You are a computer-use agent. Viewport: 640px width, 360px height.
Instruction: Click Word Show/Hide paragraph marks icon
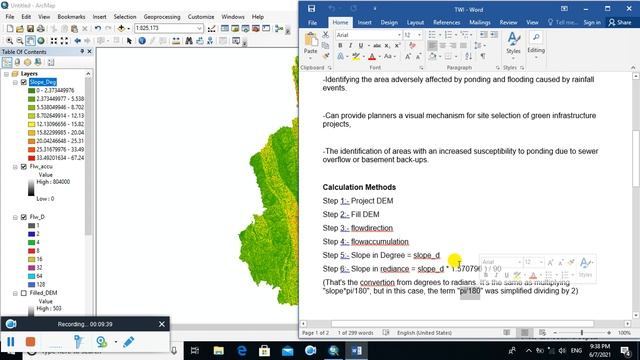pos(483,56)
